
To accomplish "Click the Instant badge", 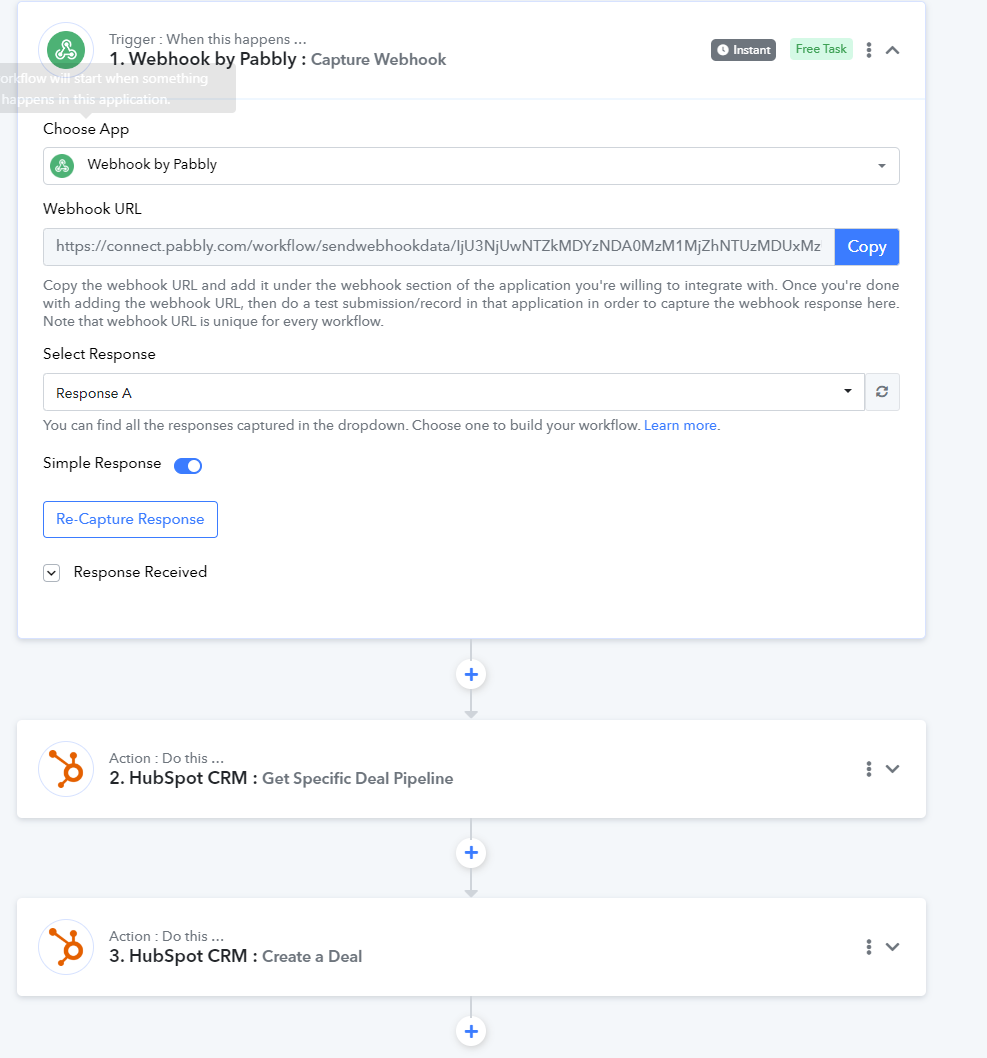I will tap(743, 50).
